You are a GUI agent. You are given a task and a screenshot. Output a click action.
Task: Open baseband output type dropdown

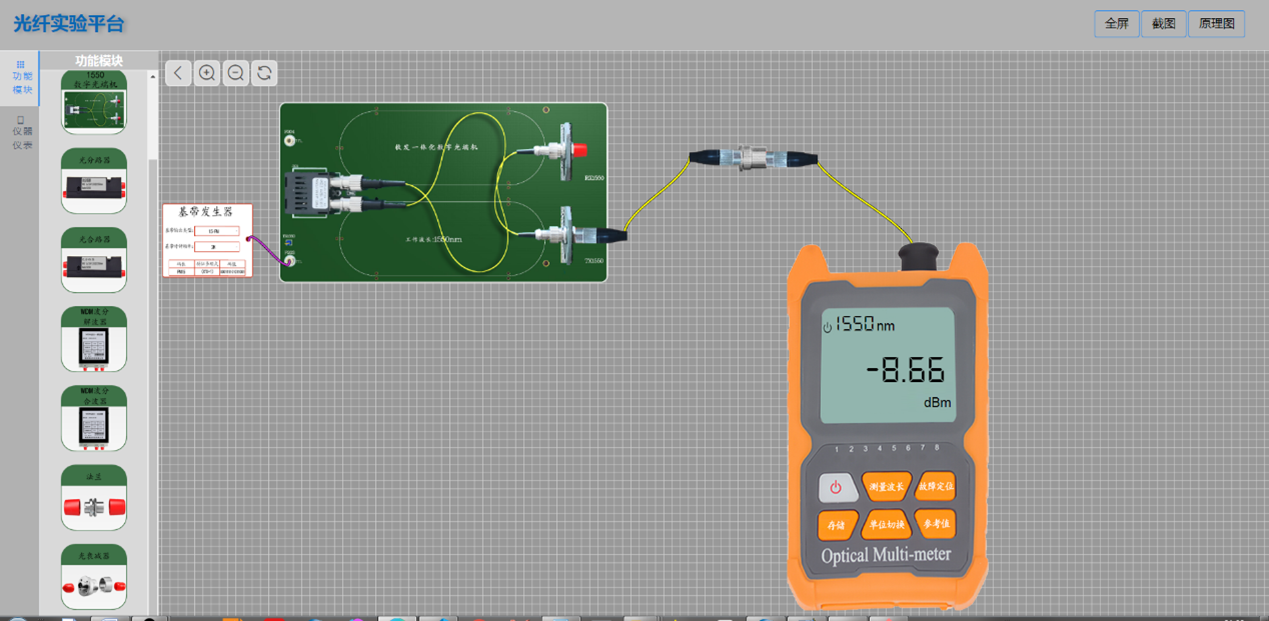216,231
